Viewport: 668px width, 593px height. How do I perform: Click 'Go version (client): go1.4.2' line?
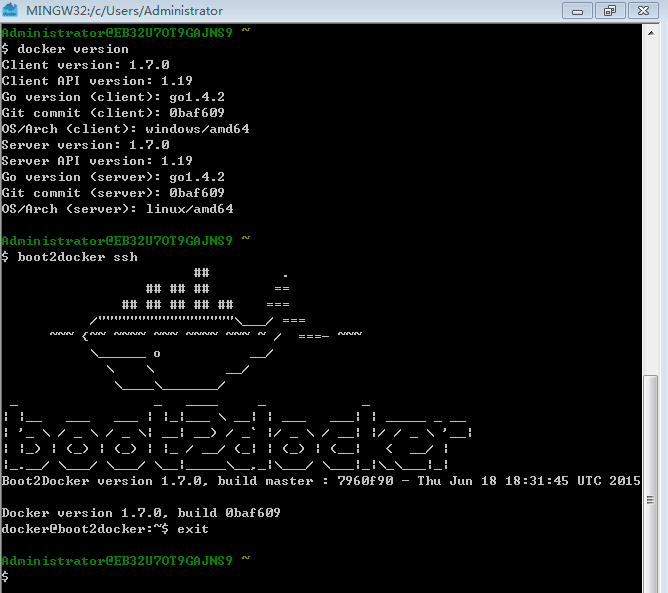point(113,97)
